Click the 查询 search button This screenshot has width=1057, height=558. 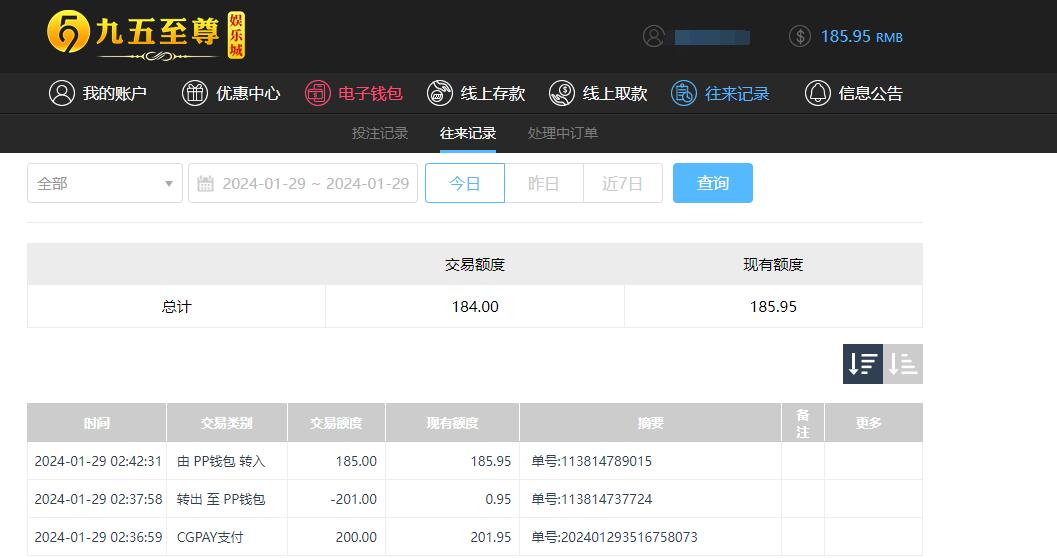(x=713, y=183)
